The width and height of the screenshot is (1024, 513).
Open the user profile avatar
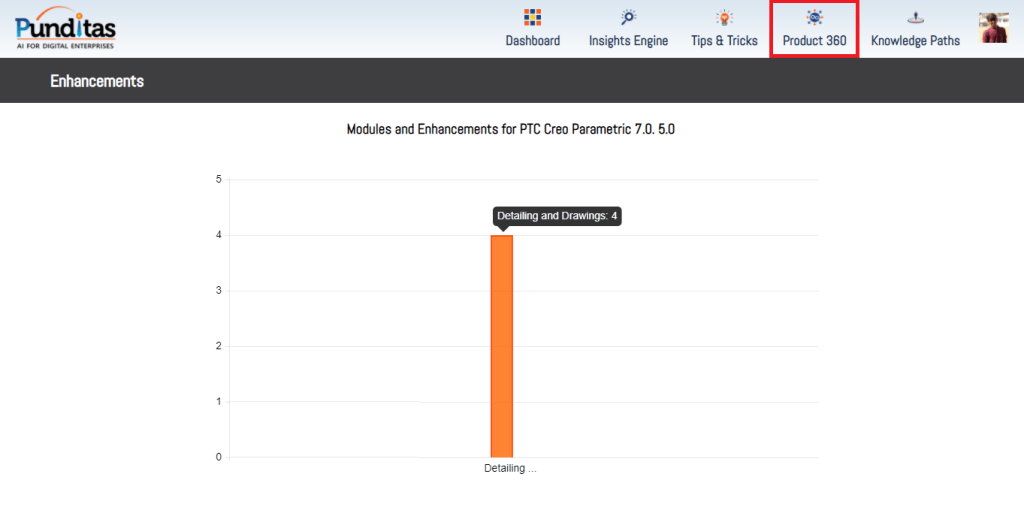[994, 28]
